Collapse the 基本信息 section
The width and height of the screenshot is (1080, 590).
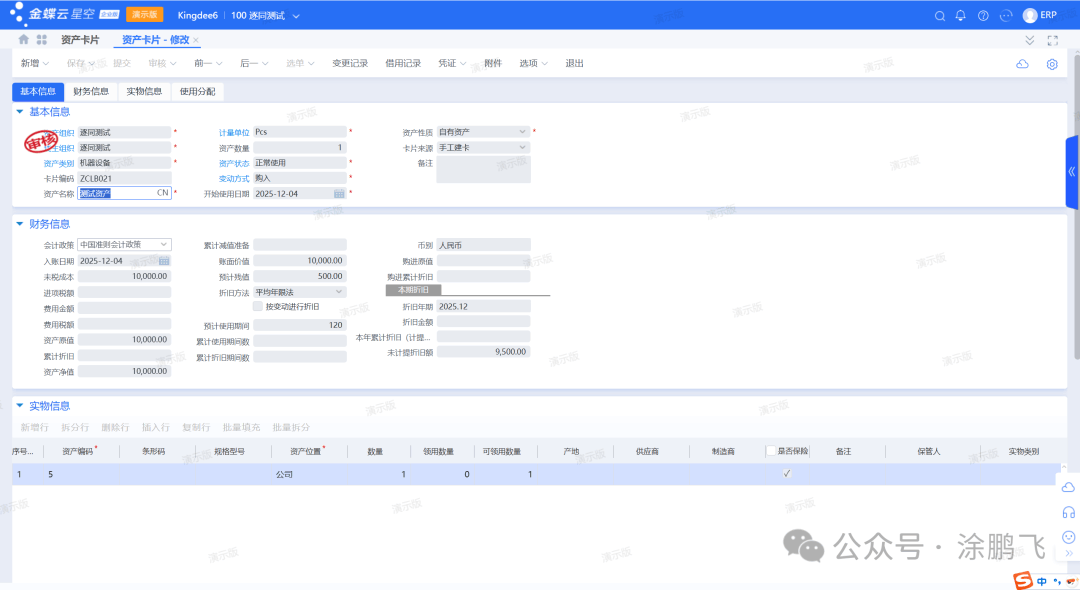pos(20,112)
